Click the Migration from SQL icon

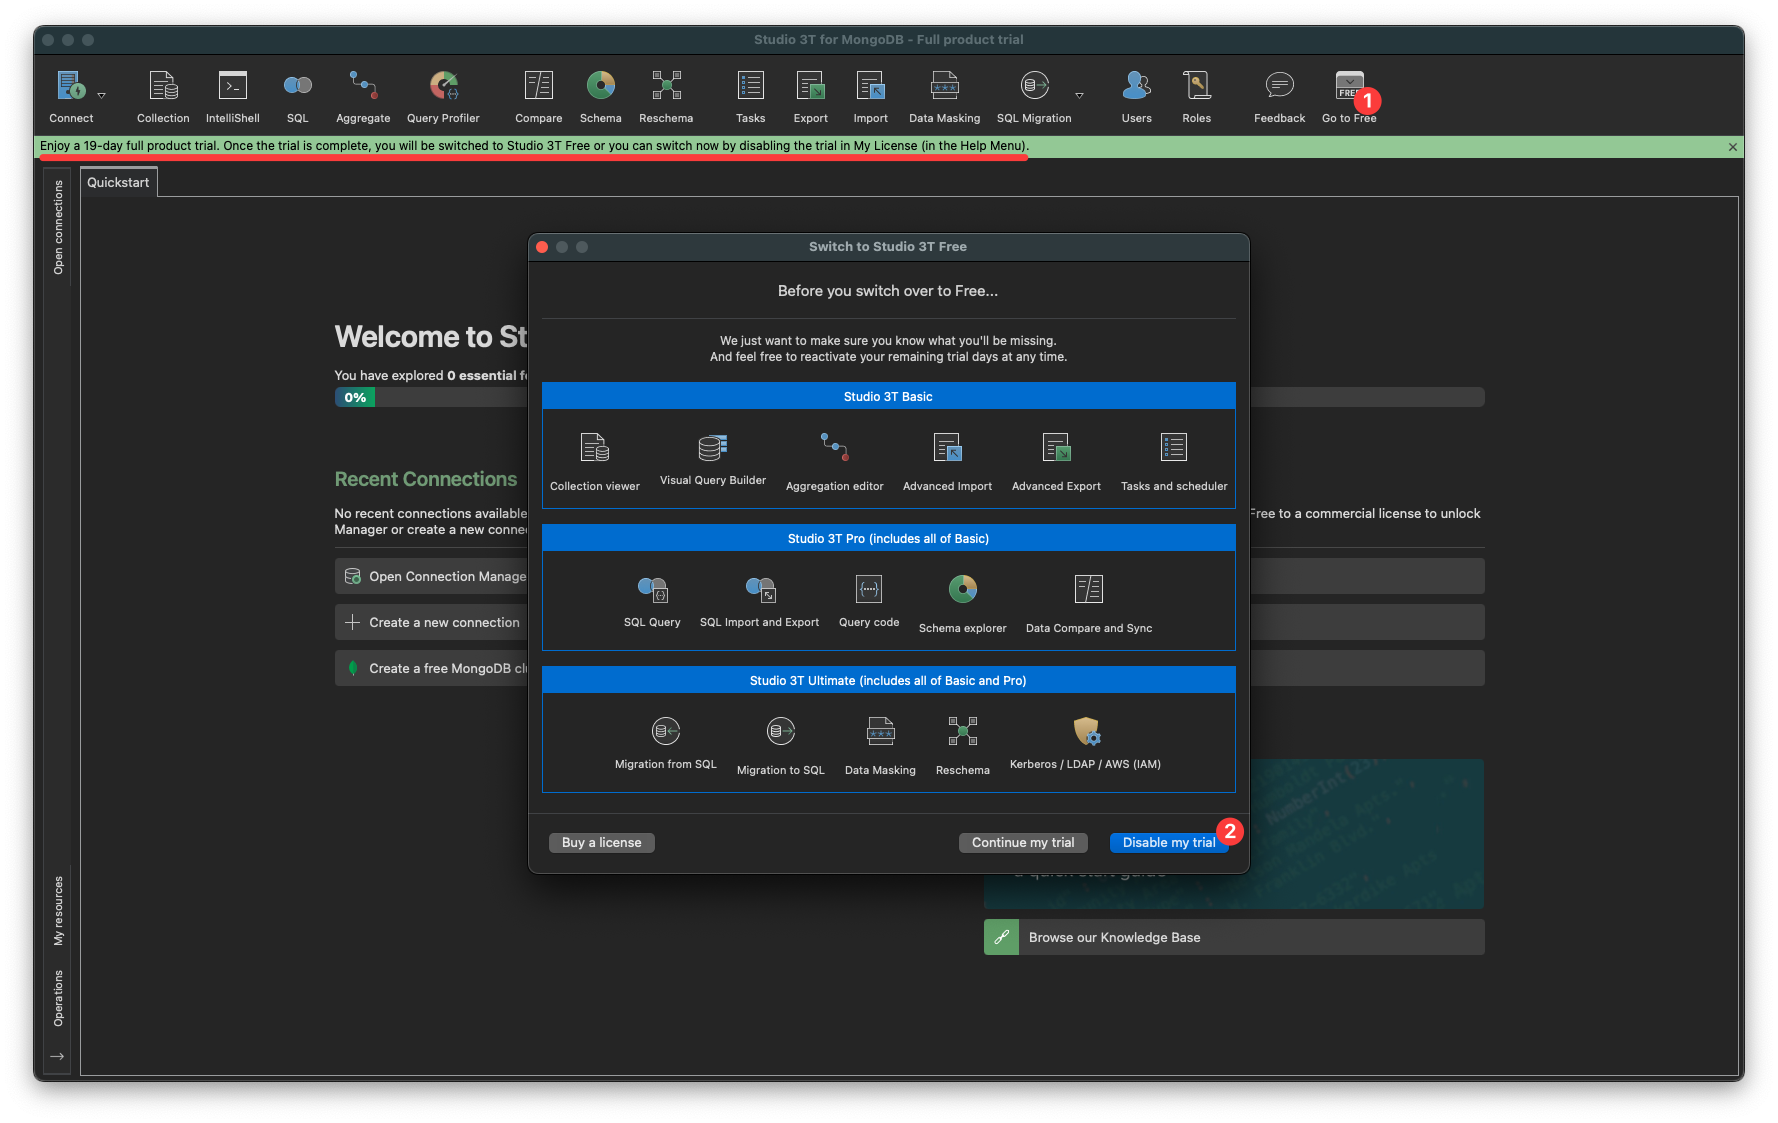[666, 731]
